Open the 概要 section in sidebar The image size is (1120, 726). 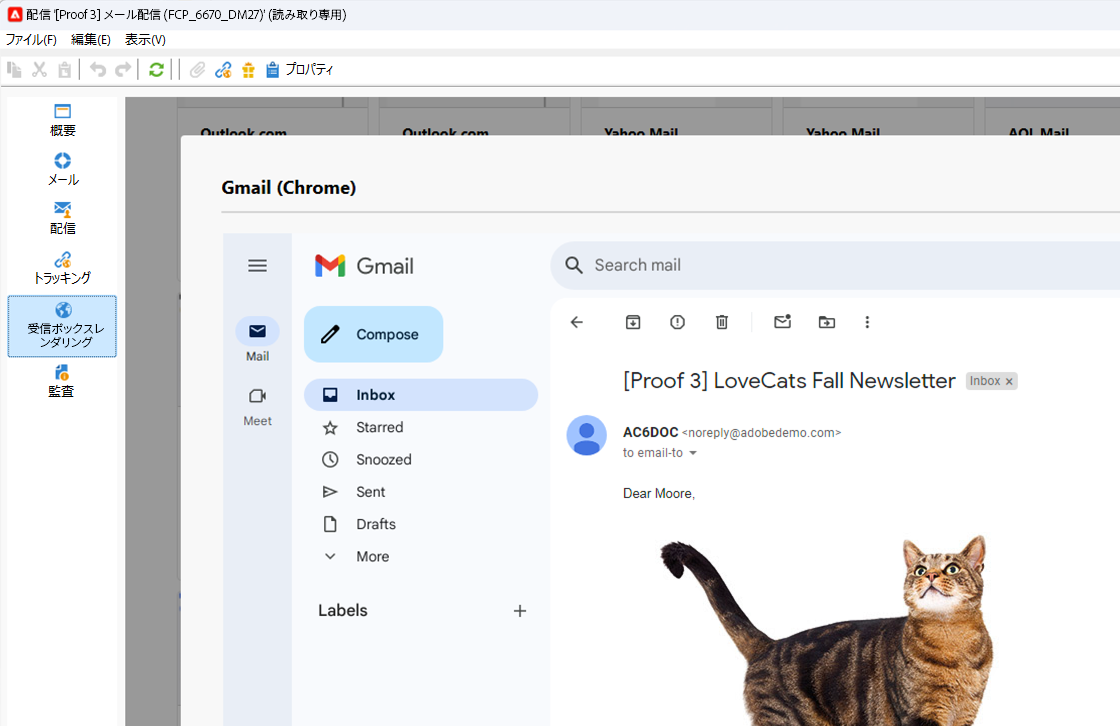tap(62, 120)
